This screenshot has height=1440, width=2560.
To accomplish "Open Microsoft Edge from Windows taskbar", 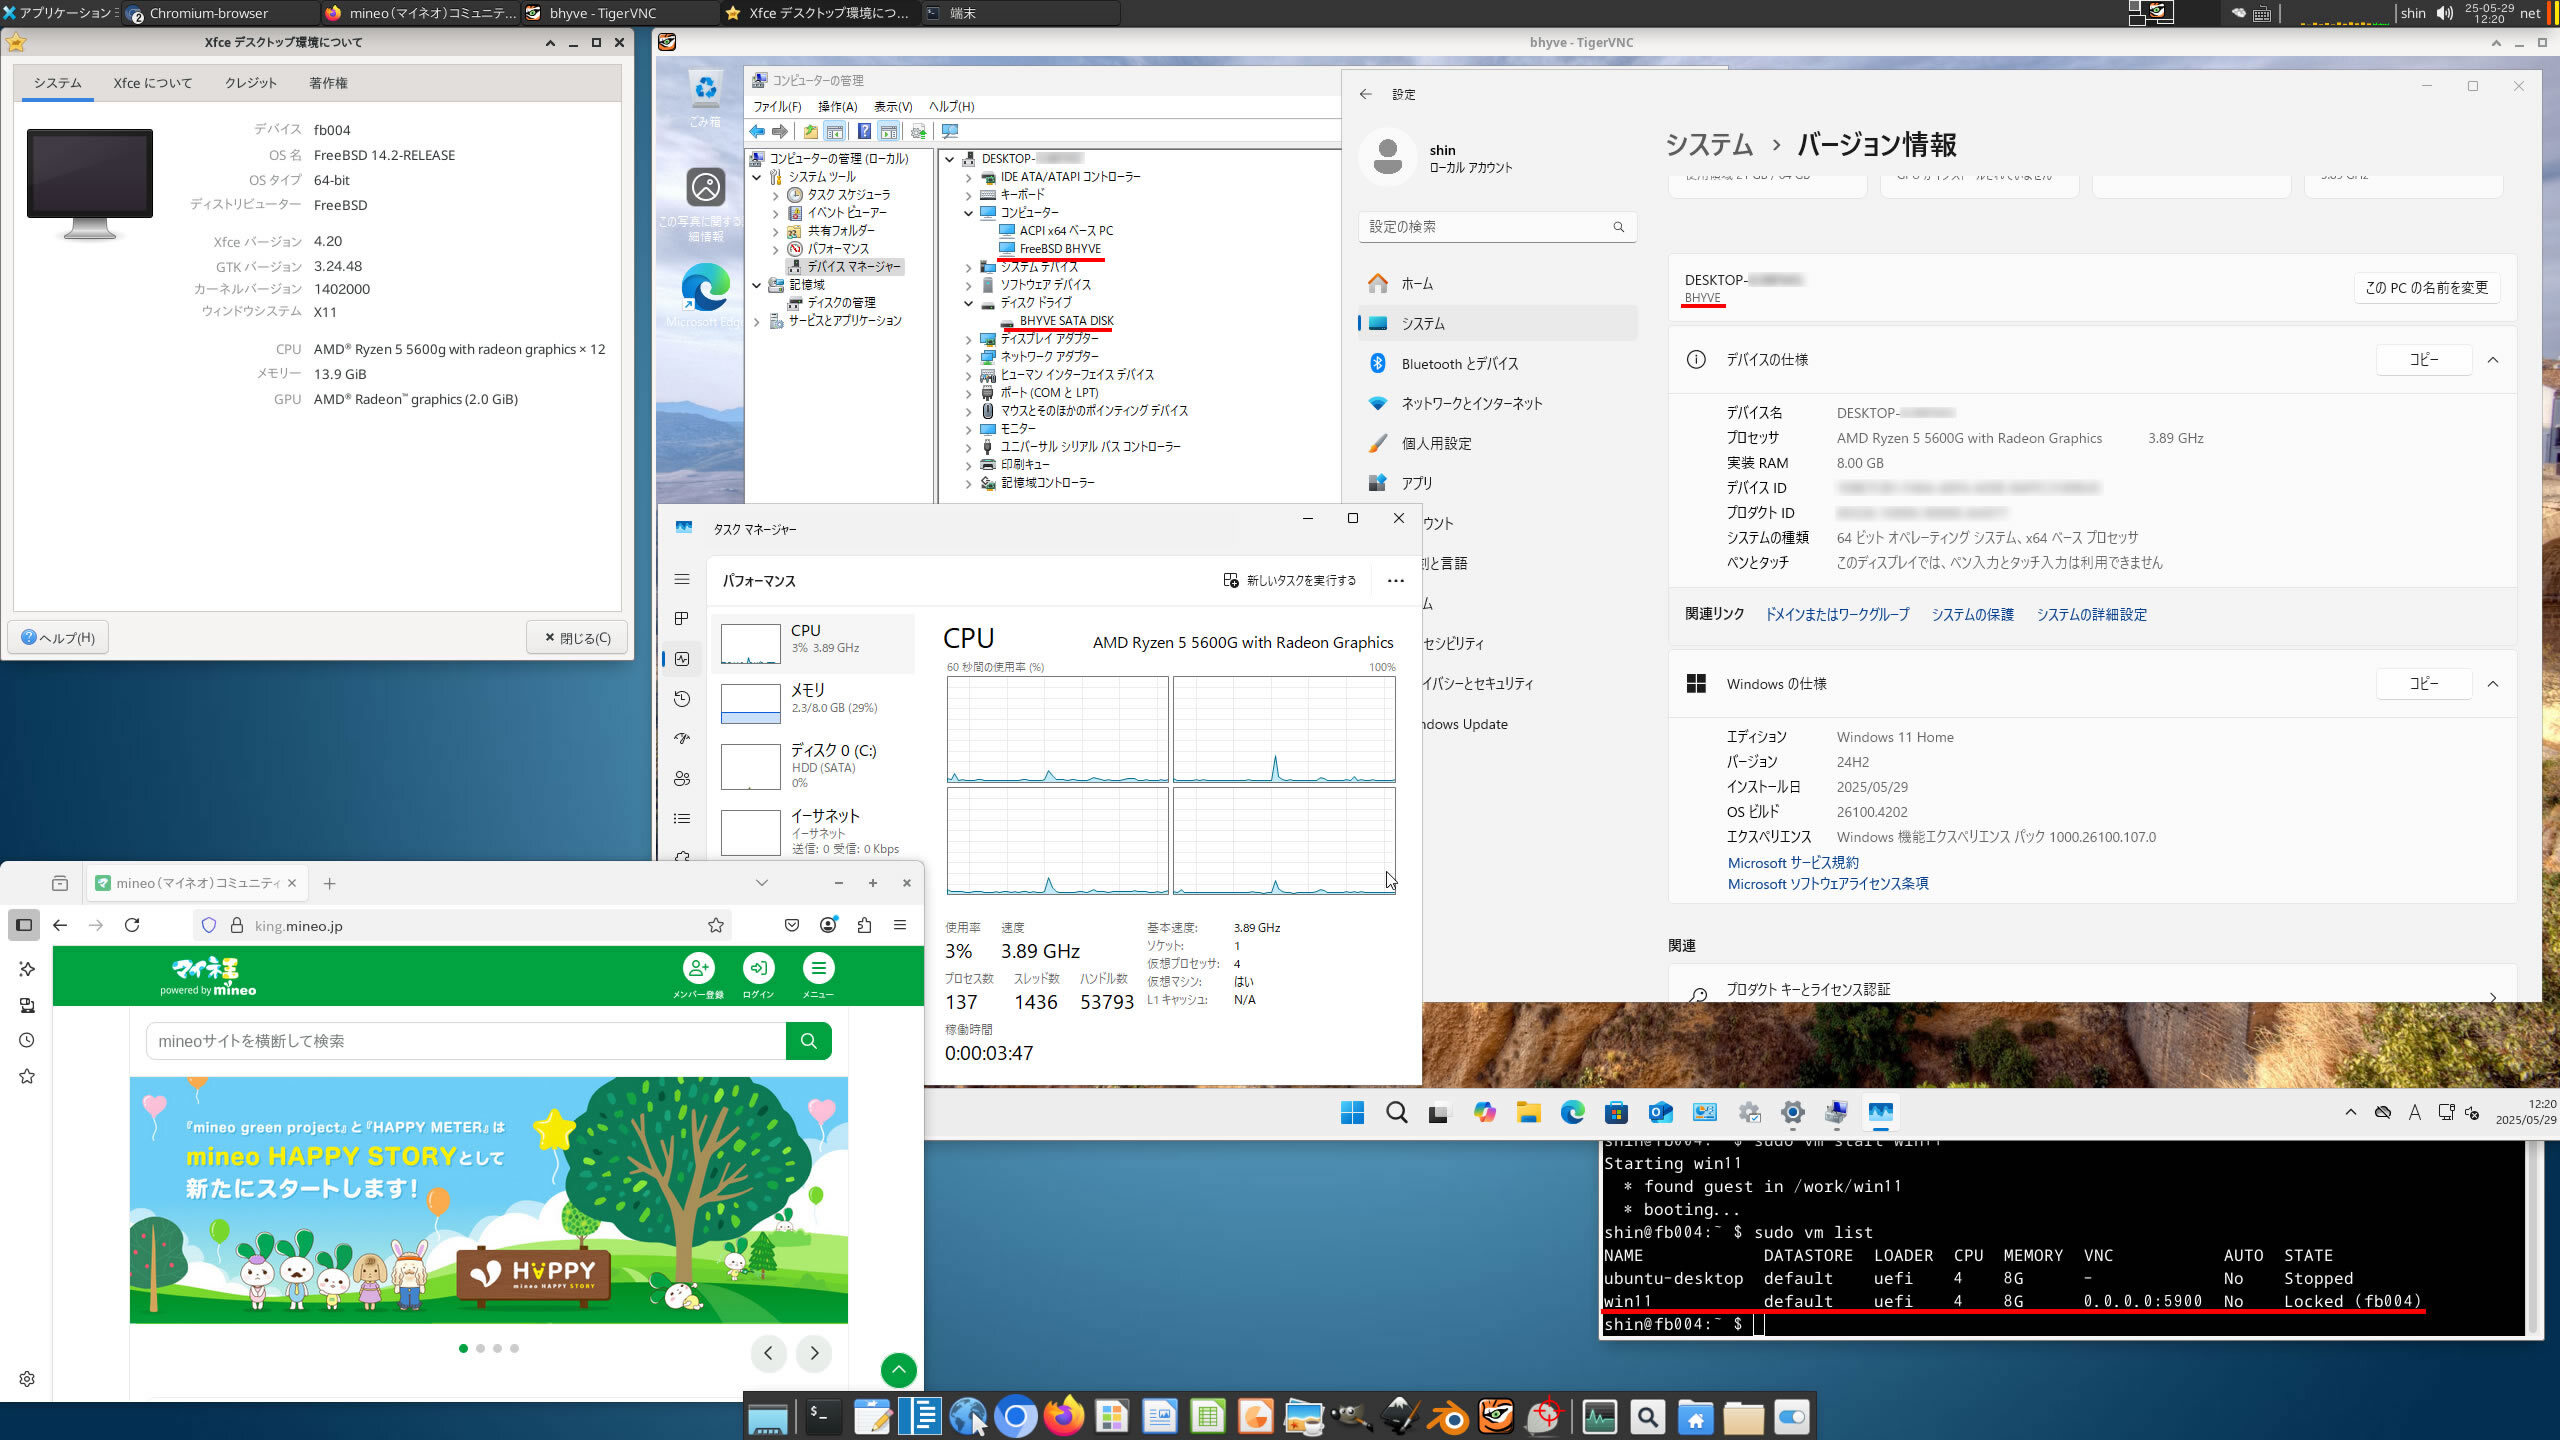I will [x=1572, y=1113].
